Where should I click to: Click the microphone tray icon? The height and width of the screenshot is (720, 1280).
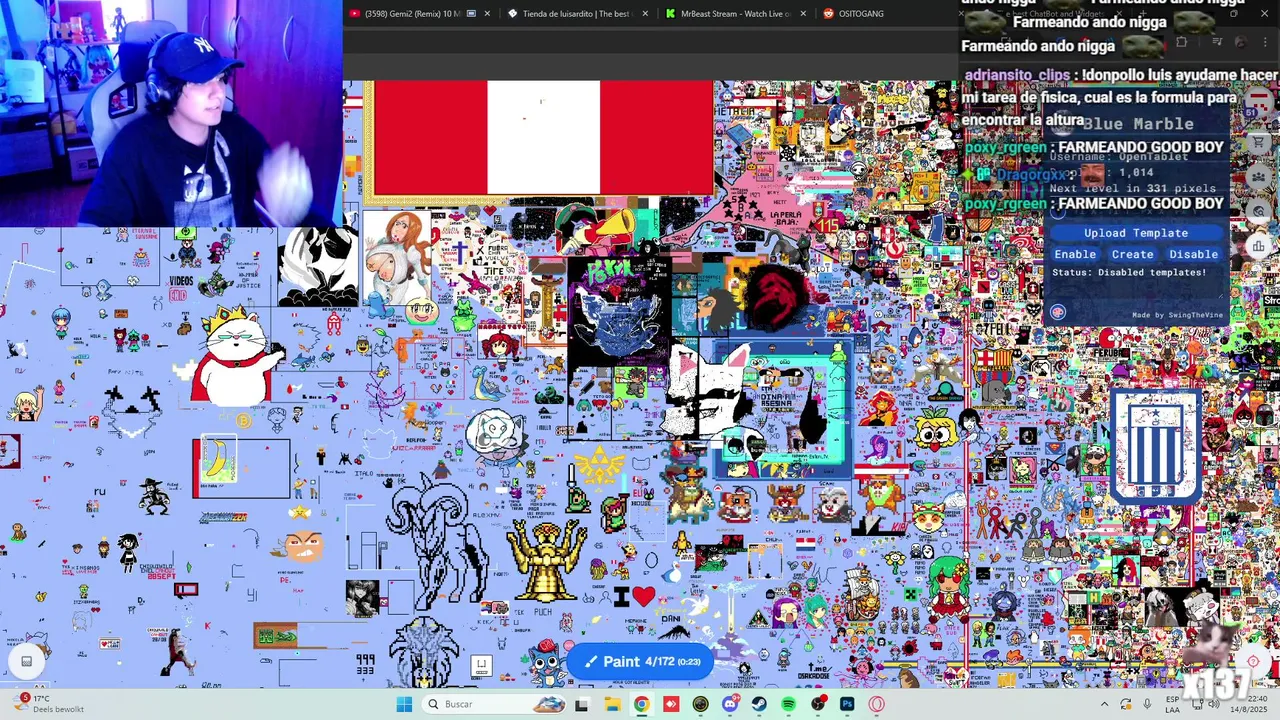pos(1147,704)
